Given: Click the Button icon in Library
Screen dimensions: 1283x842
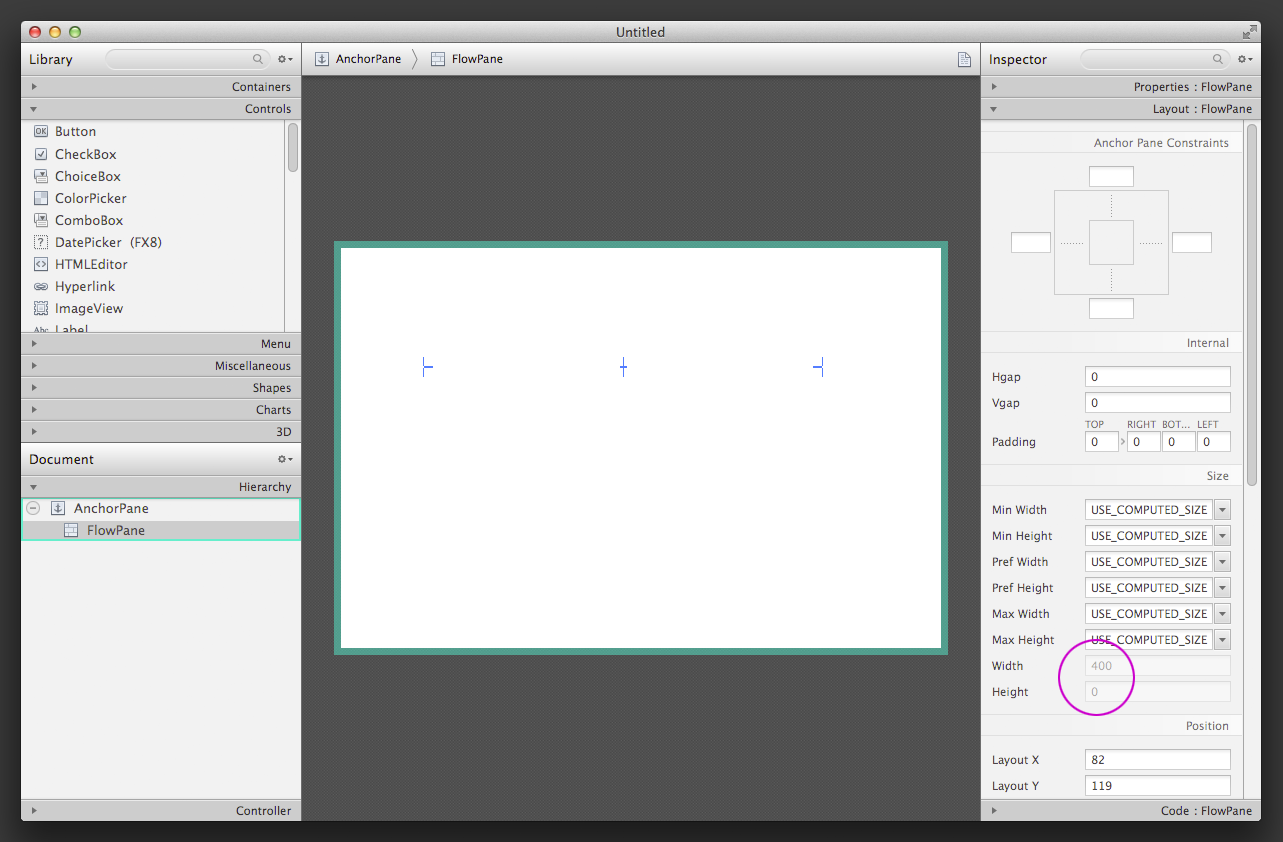Looking at the screenshot, I should 41,132.
